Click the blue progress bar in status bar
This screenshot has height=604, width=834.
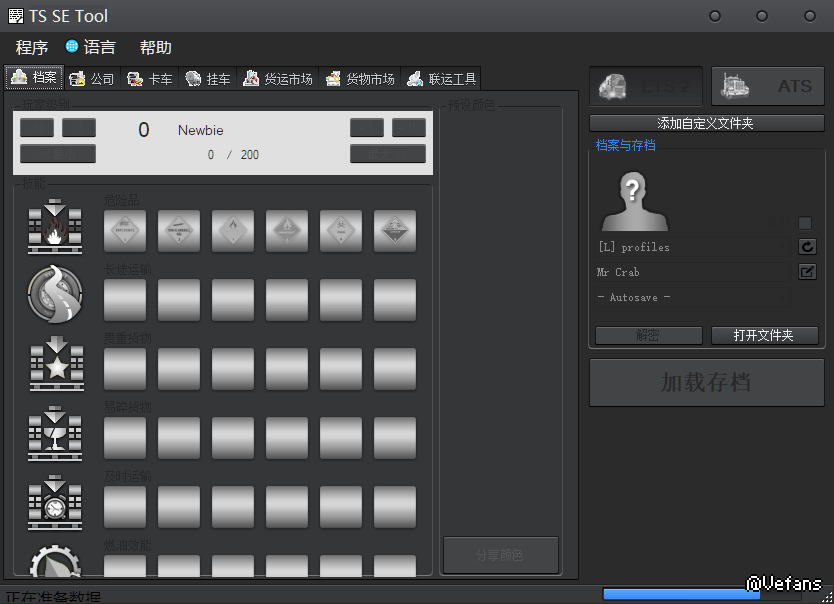click(680, 594)
